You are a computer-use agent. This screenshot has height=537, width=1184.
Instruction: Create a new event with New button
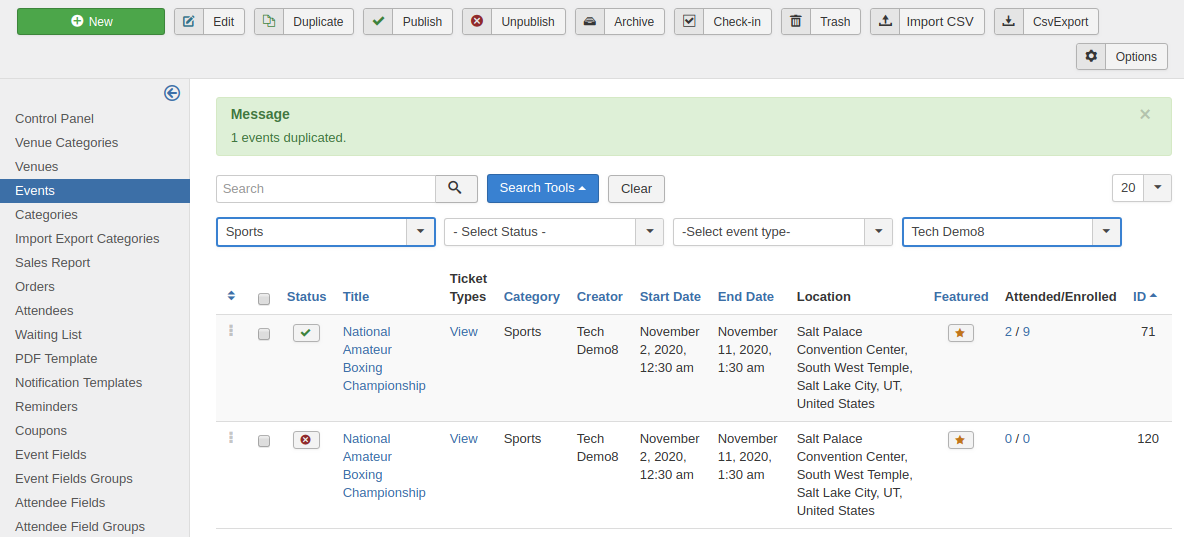91,21
